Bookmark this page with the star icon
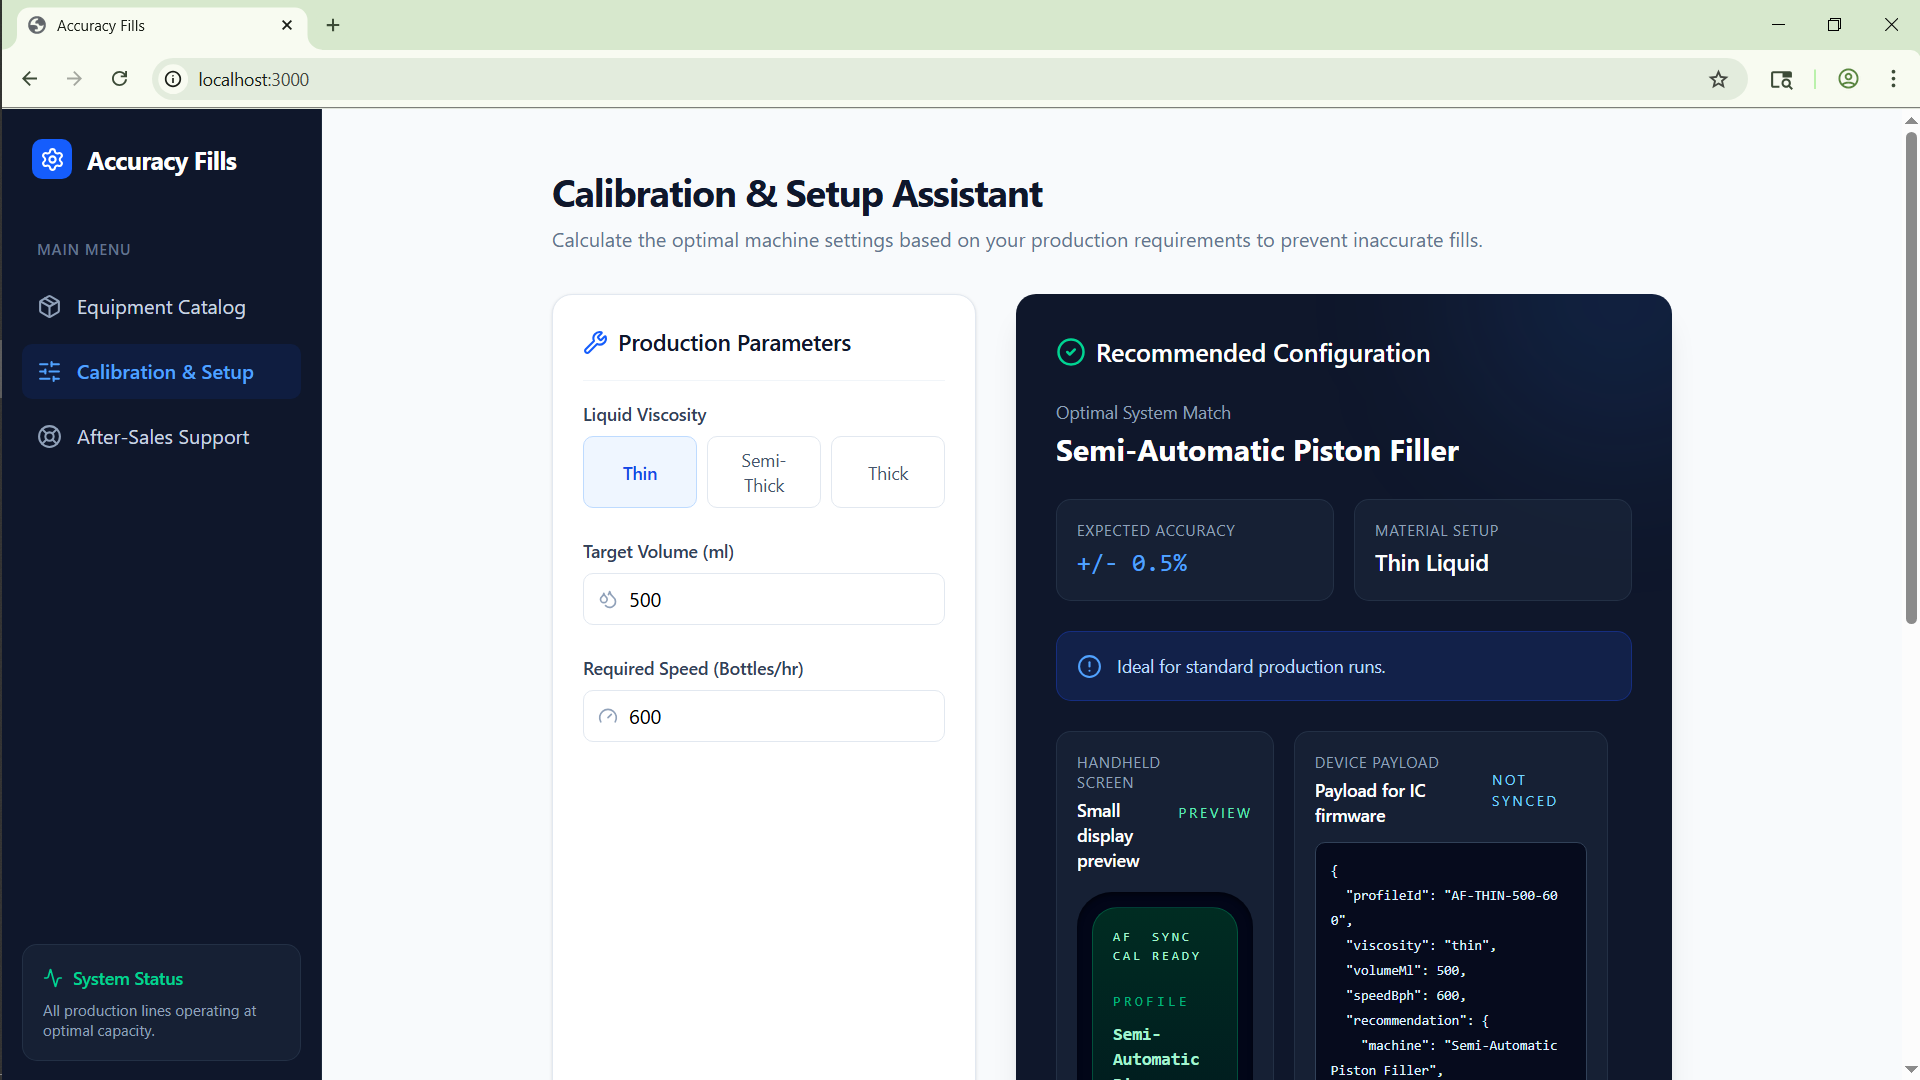Image resolution: width=1920 pixels, height=1080 pixels. point(1718,79)
